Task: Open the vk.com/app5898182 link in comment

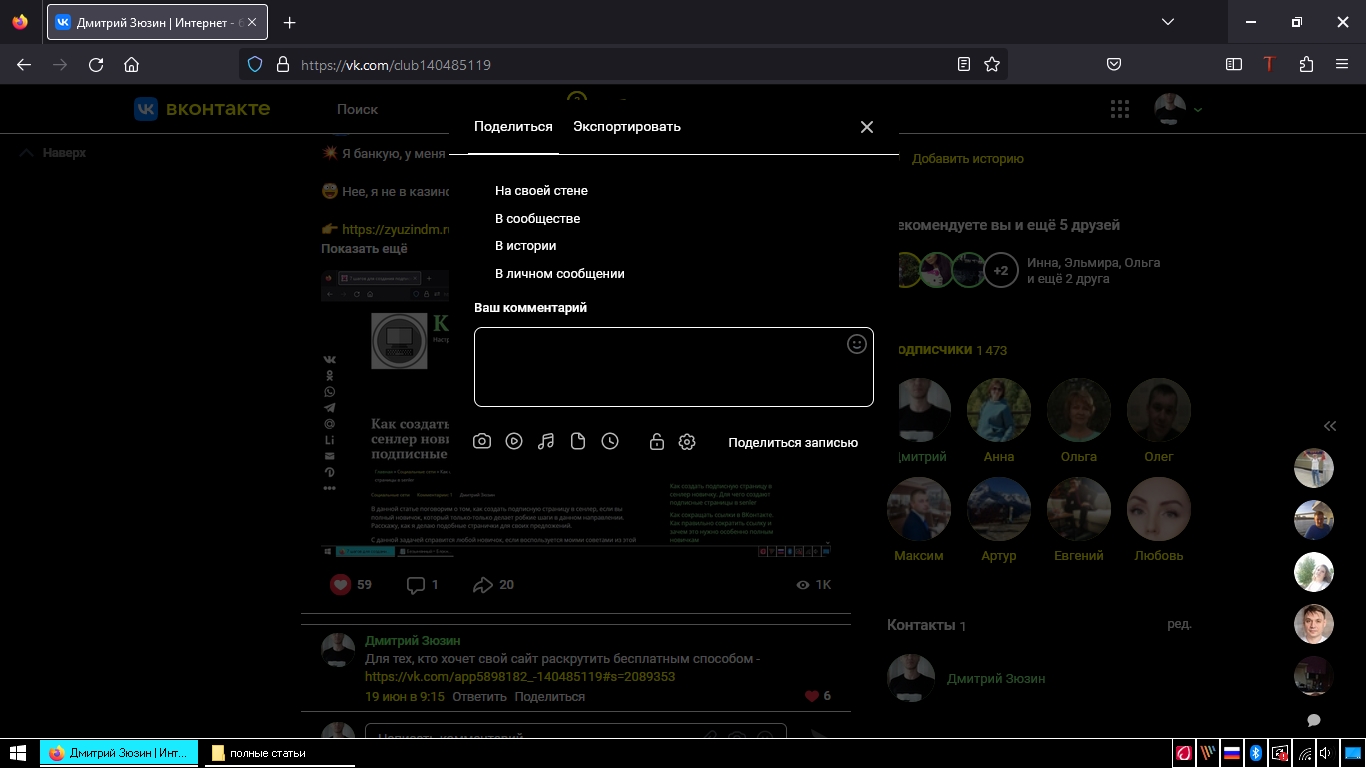Action: click(x=520, y=677)
